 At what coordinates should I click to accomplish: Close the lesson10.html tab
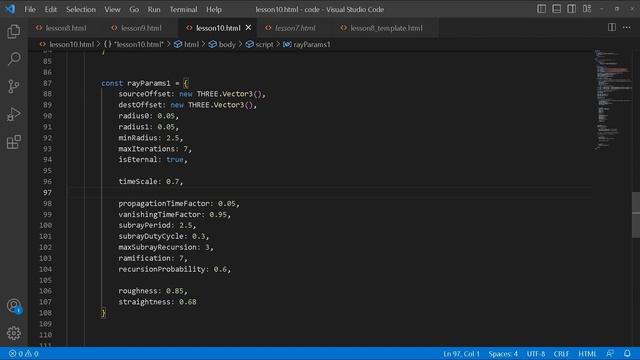tap(248, 28)
